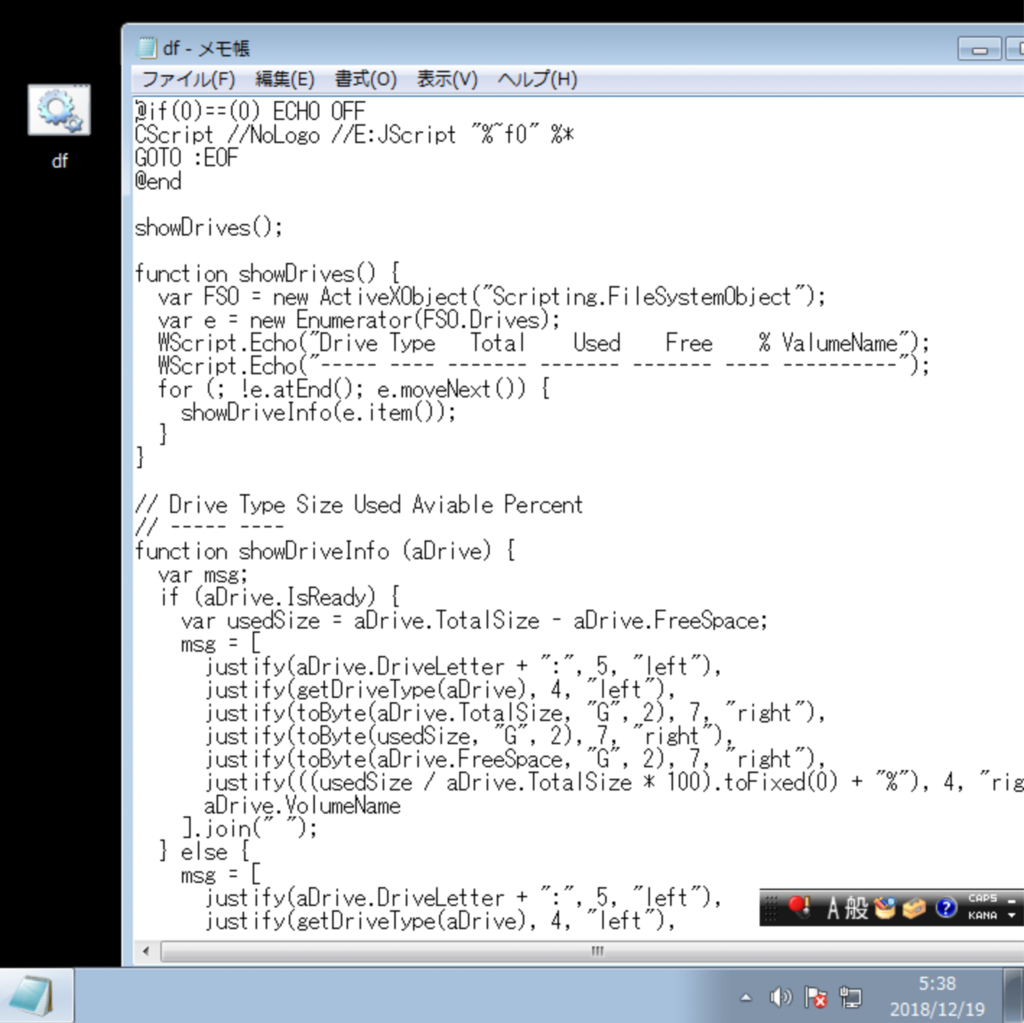Image resolution: width=1024 pixels, height=1023 pixels.
Task: Click the horizontal scrollbar thumb
Action: 597,951
